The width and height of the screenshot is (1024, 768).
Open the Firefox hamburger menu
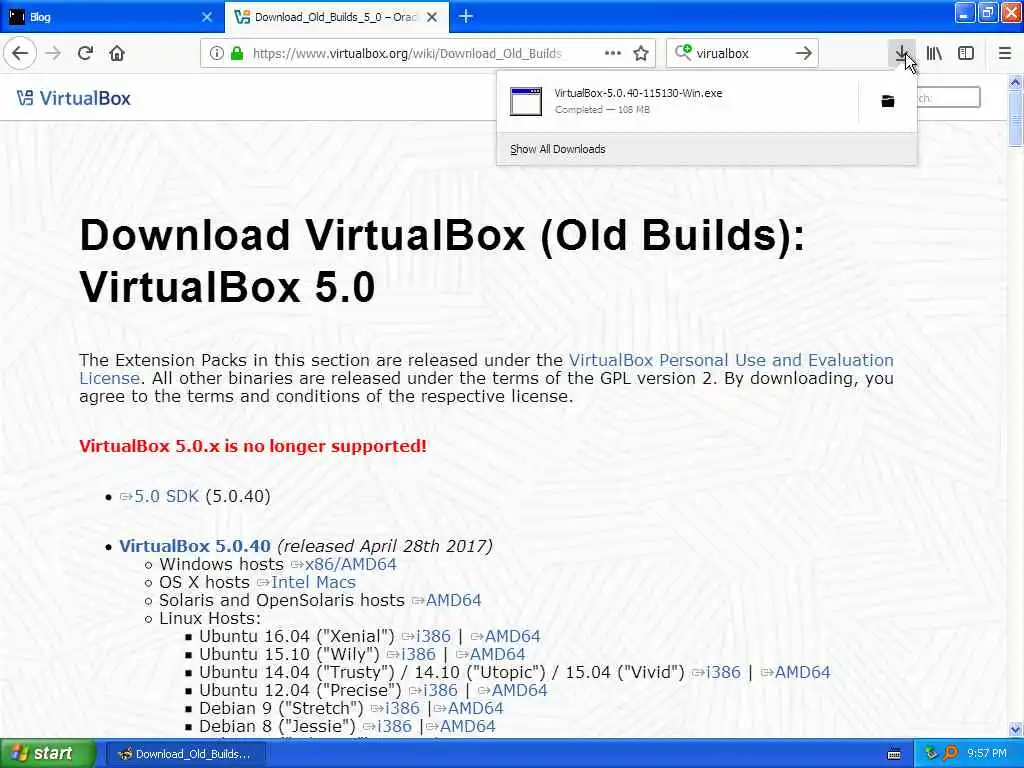[x=1005, y=53]
